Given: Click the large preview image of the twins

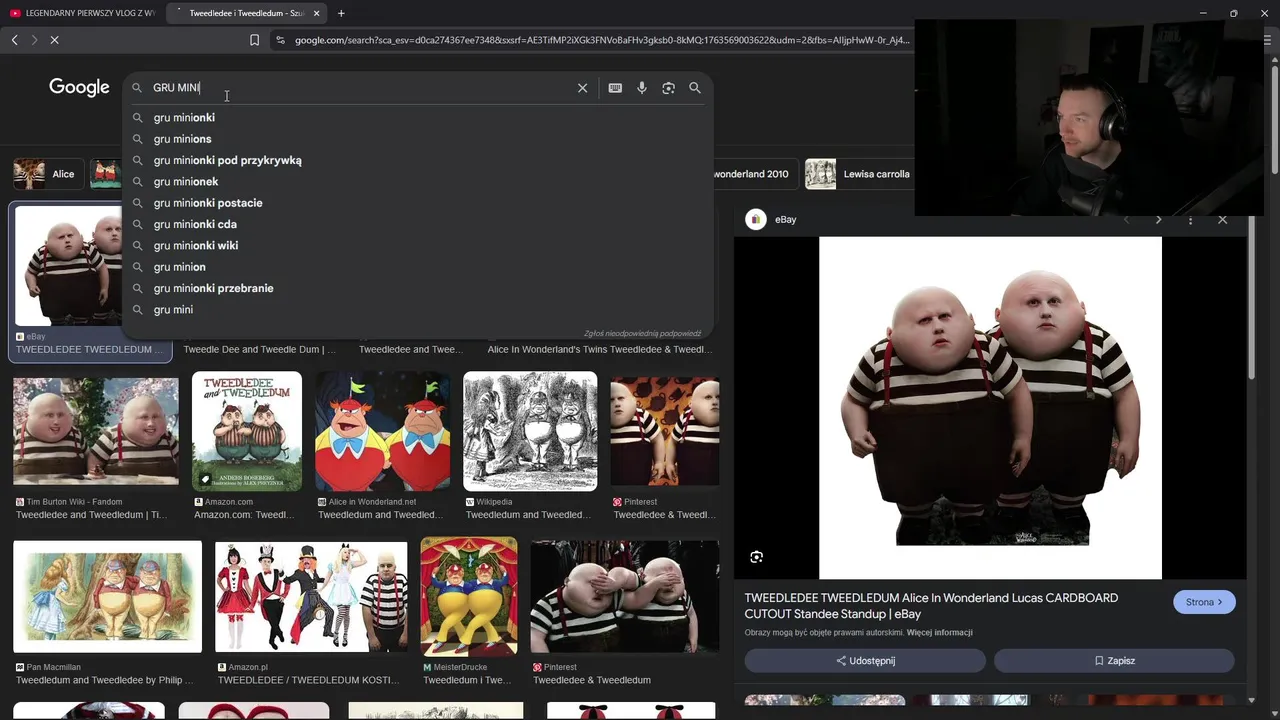Looking at the screenshot, I should 990,408.
